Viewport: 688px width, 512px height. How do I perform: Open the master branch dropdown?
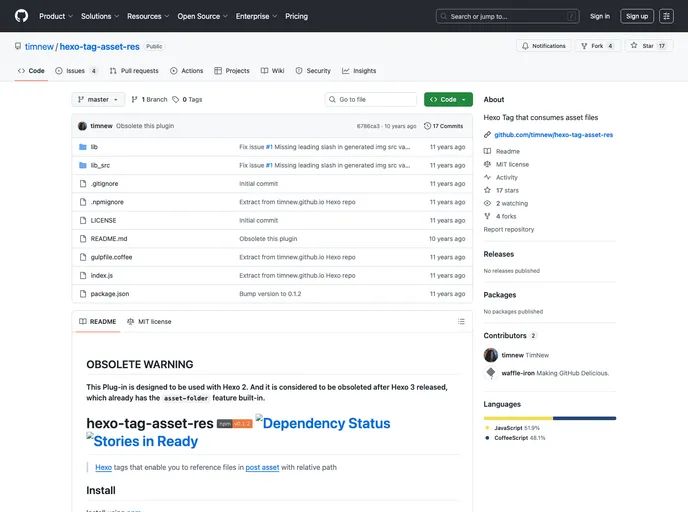coord(98,100)
